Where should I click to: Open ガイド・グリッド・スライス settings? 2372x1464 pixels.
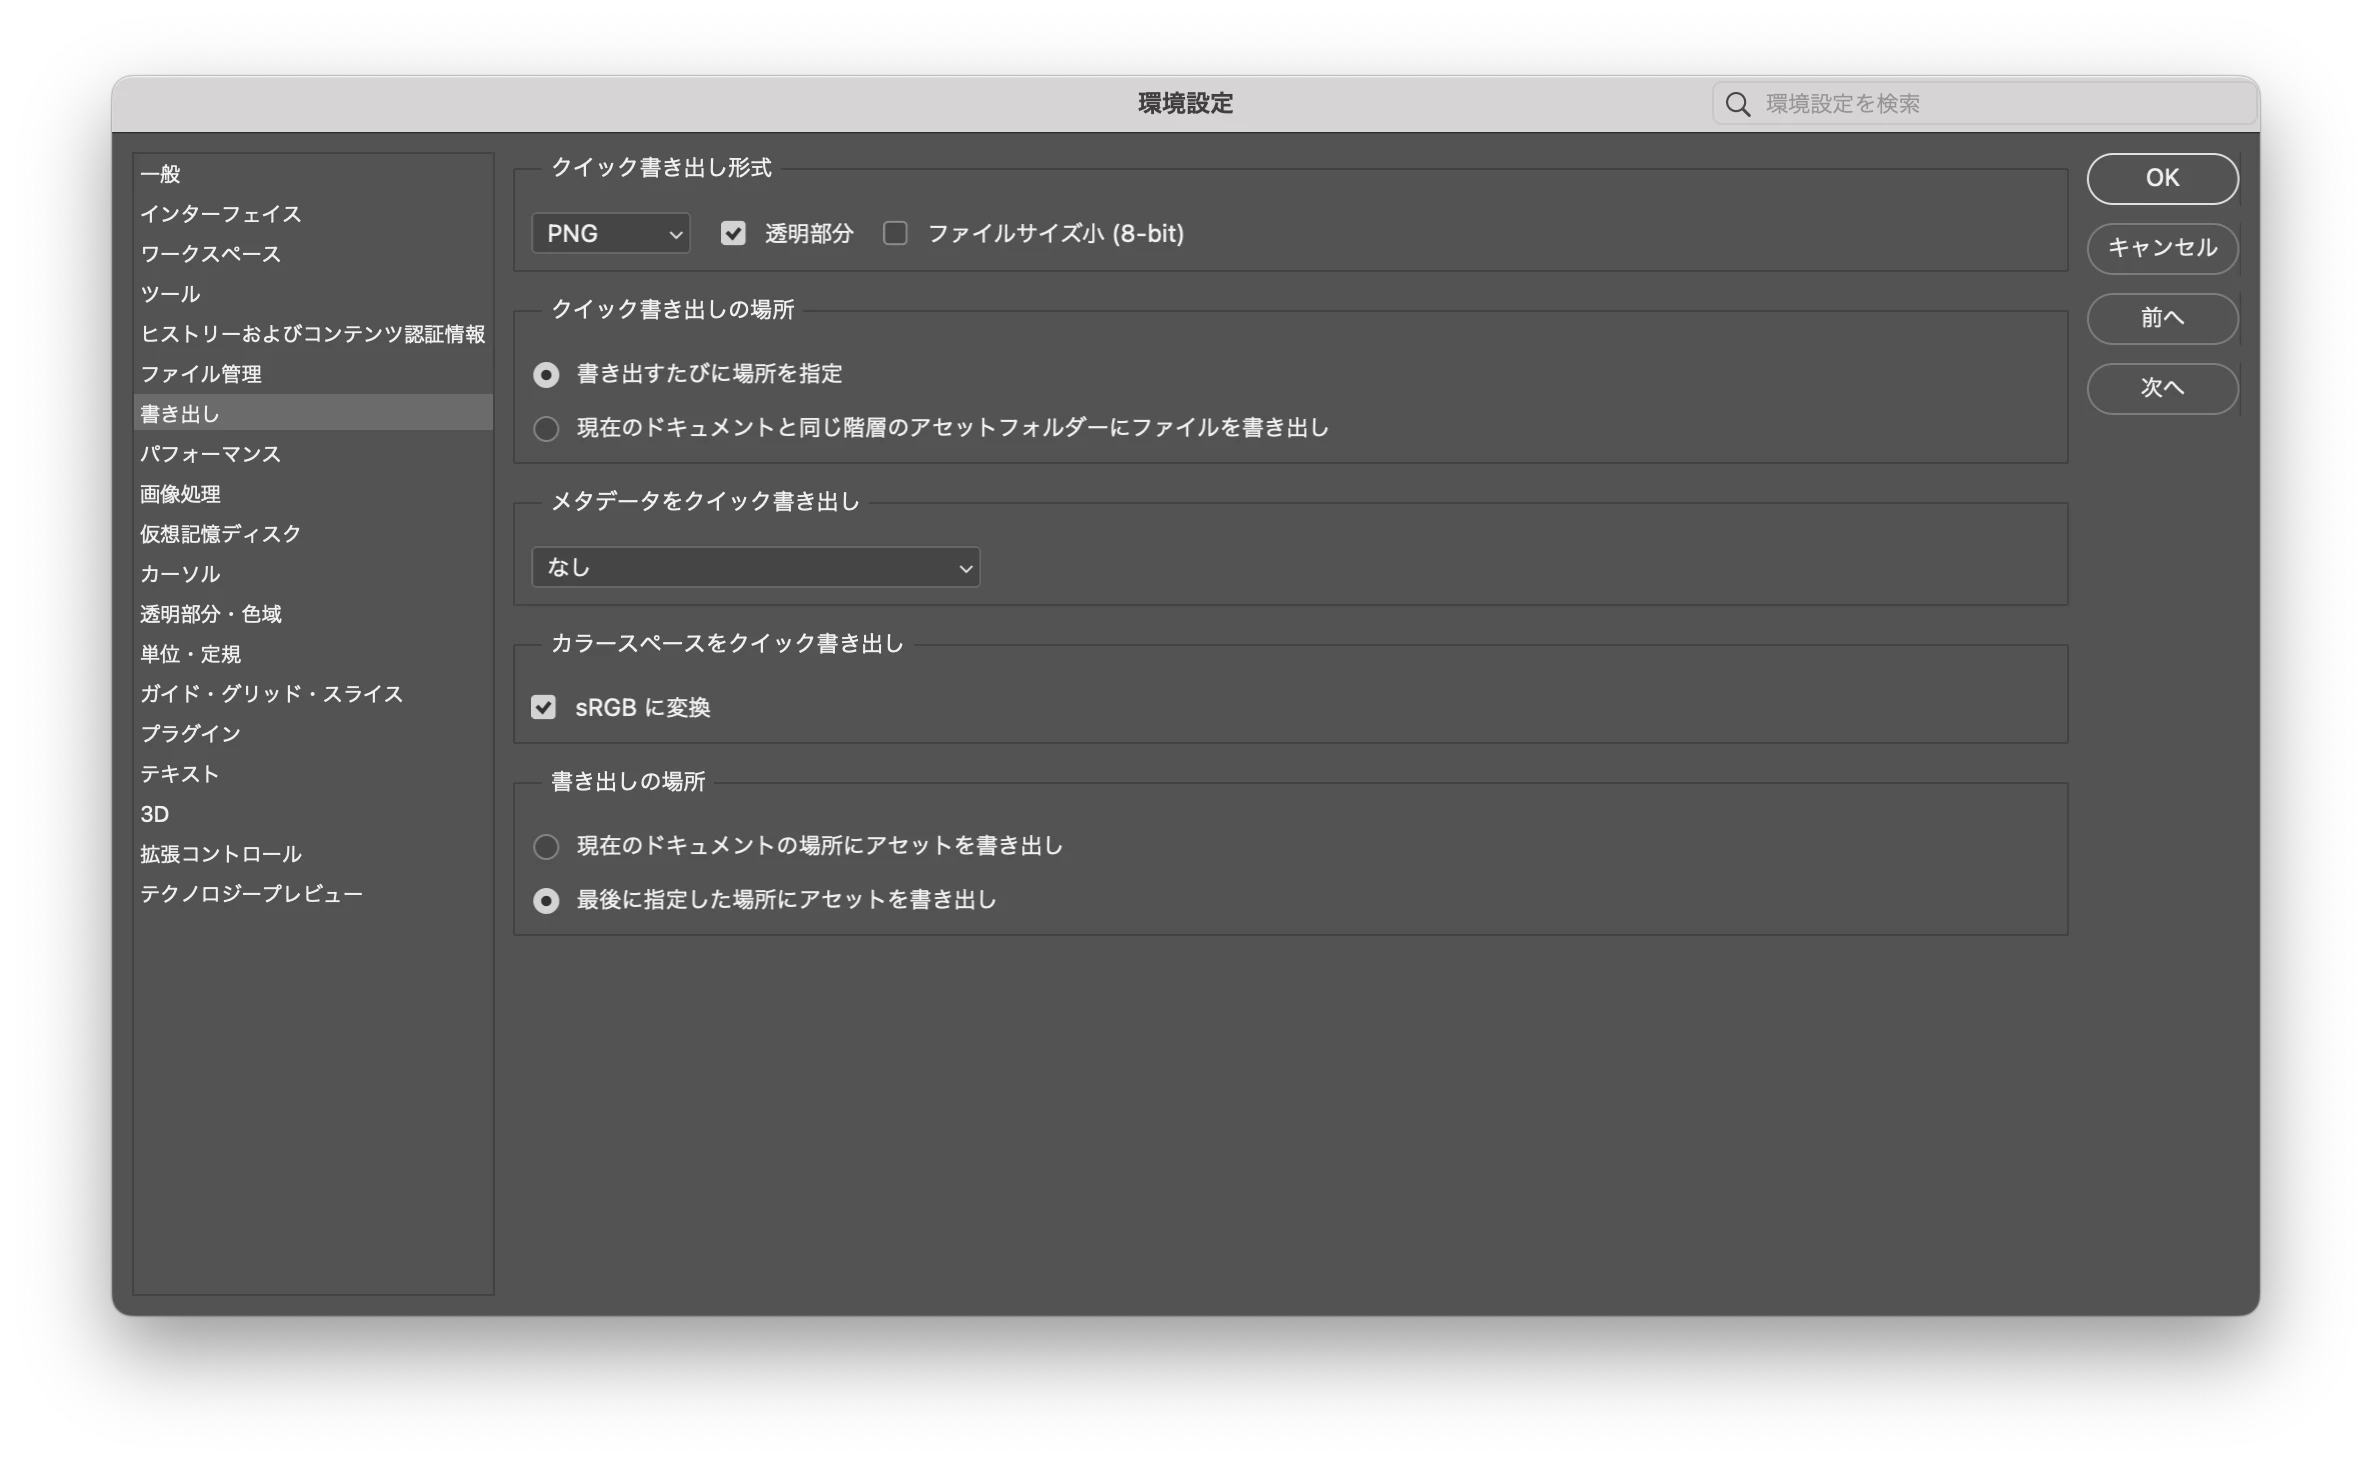(x=271, y=694)
